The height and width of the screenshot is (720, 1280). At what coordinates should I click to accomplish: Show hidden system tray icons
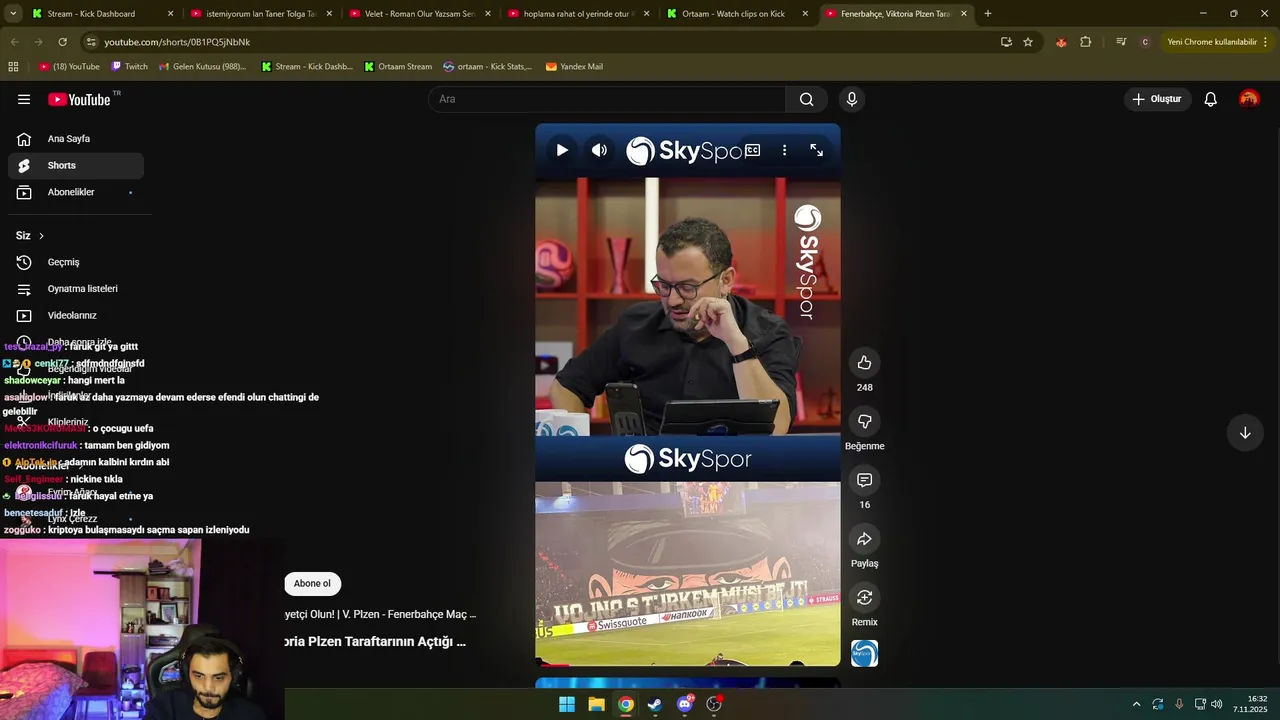[1136, 704]
